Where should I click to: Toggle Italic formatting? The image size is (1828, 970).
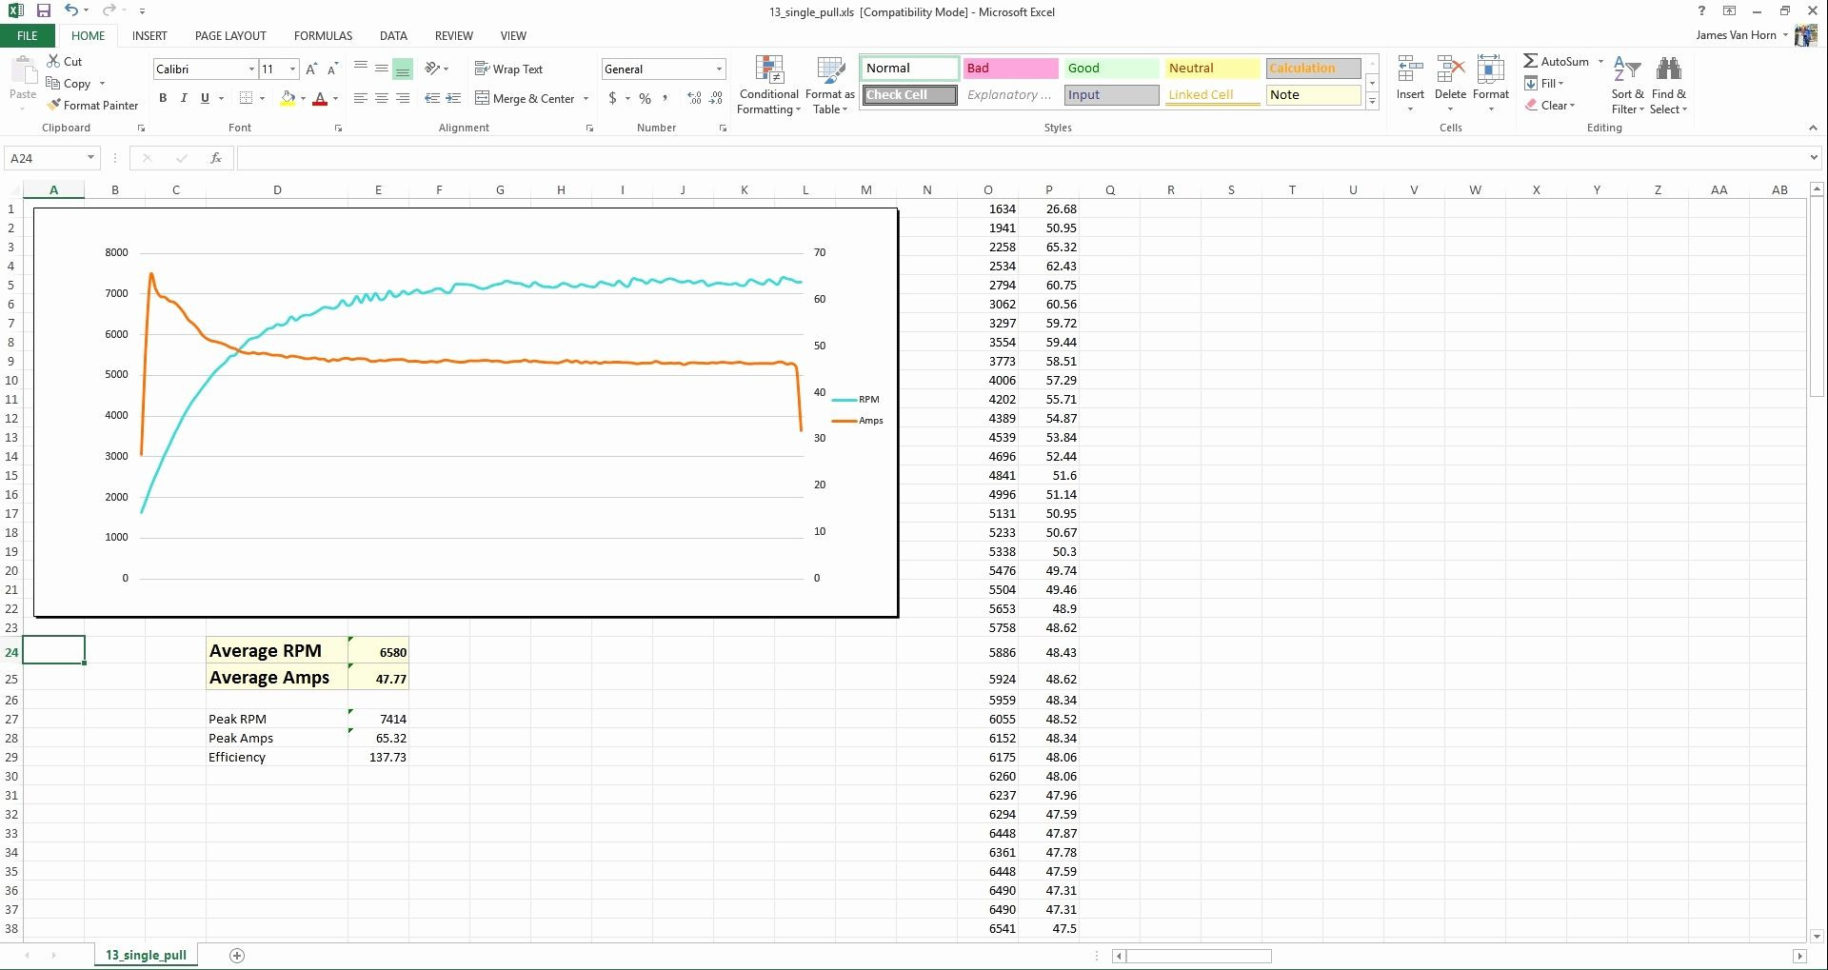tap(184, 98)
